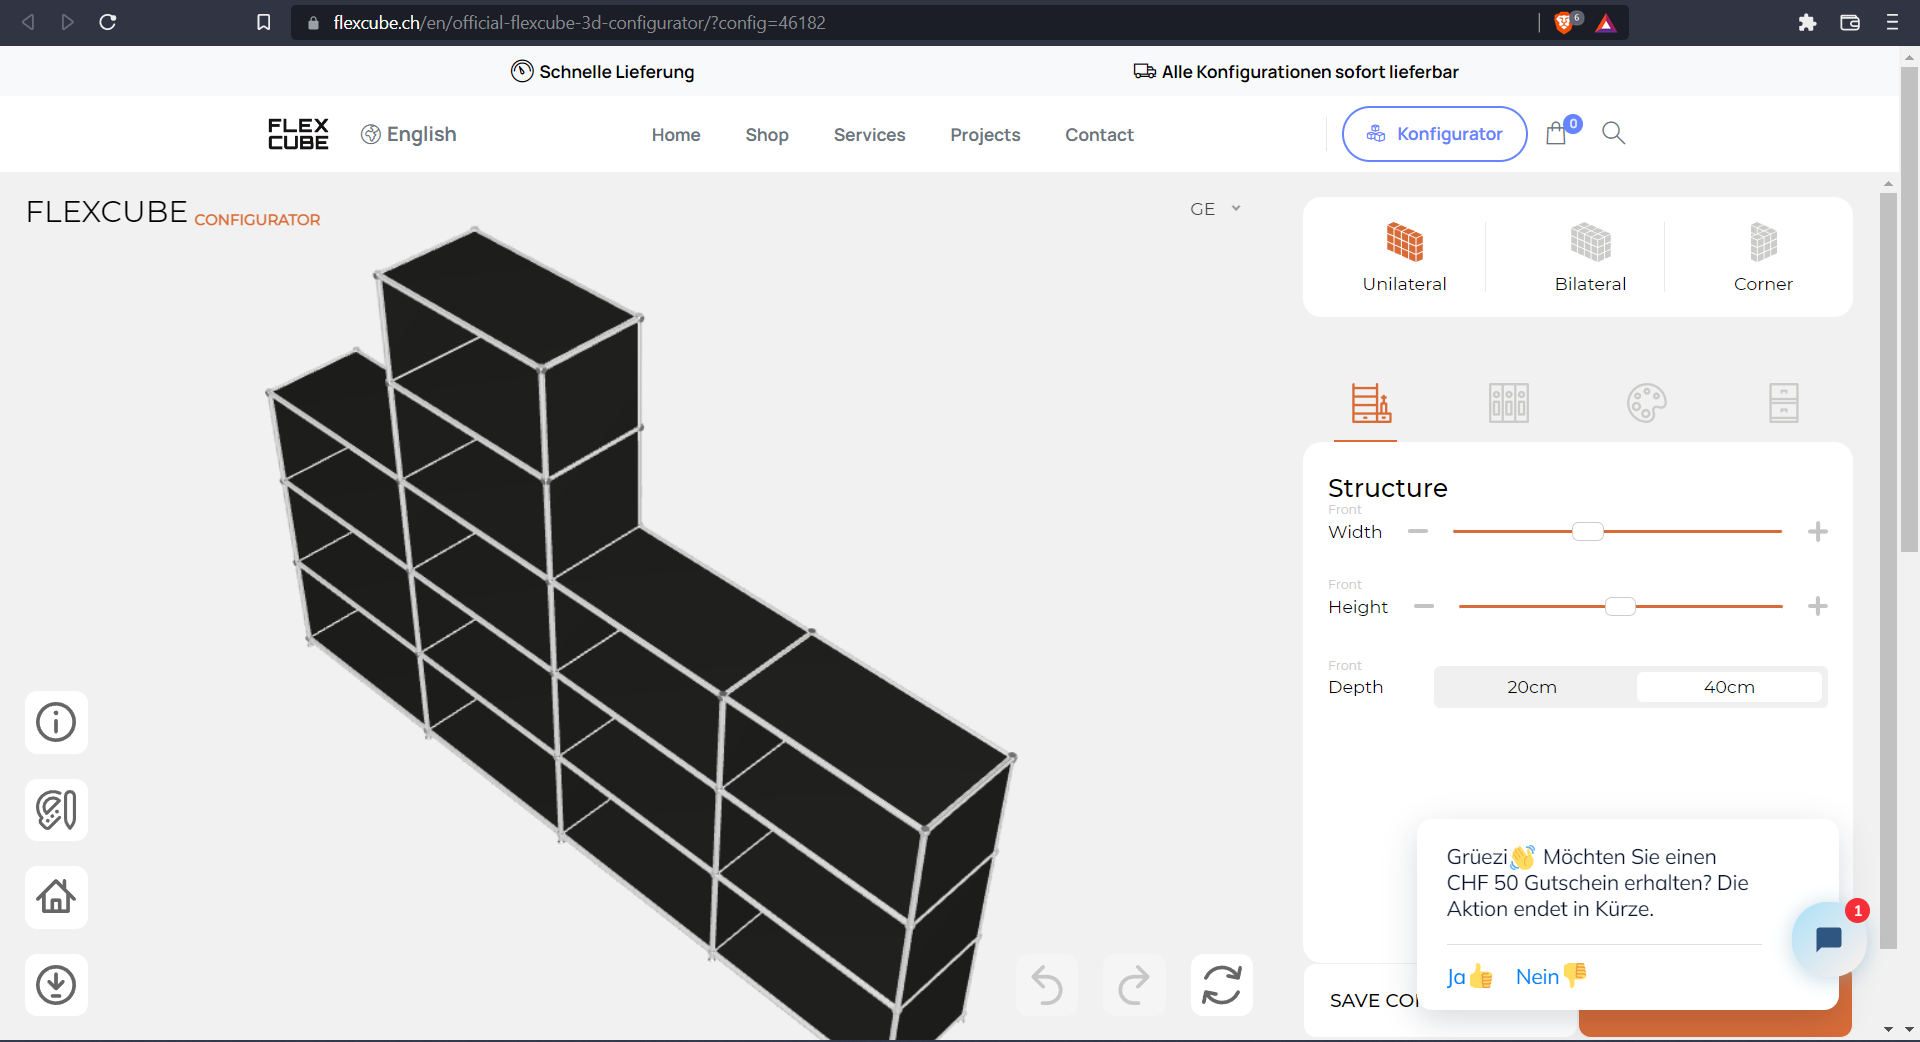Click Alle Konfigurationen sofort lieferbar text
1920x1042 pixels.
tap(1310, 72)
